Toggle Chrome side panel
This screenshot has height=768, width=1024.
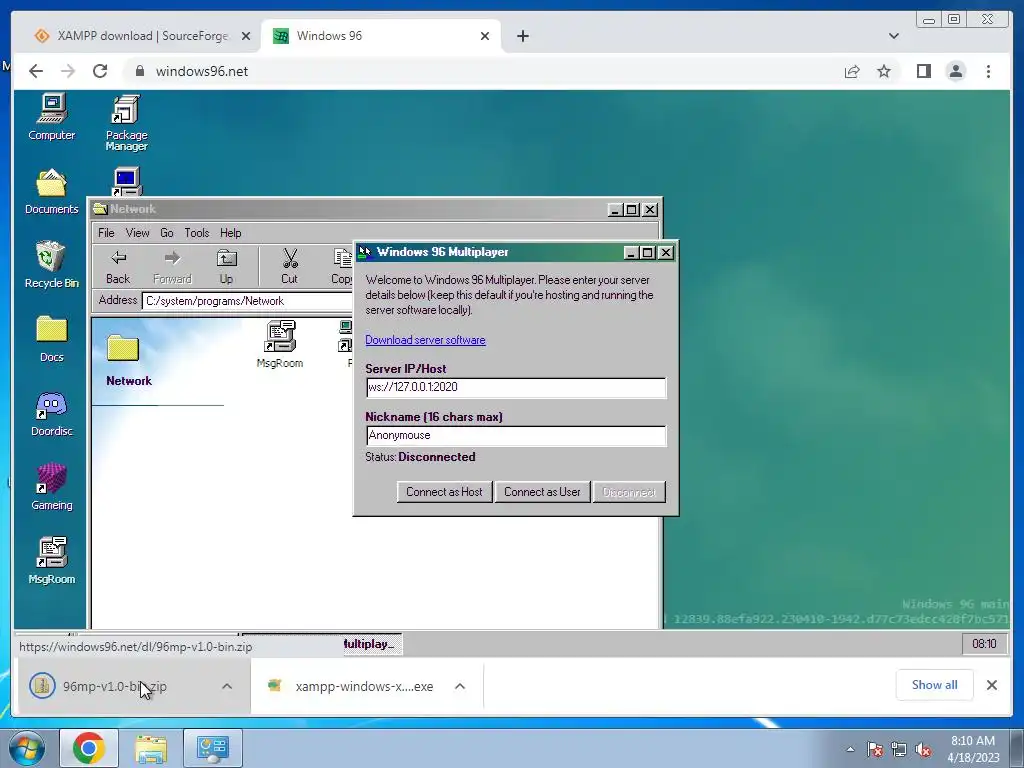923,71
